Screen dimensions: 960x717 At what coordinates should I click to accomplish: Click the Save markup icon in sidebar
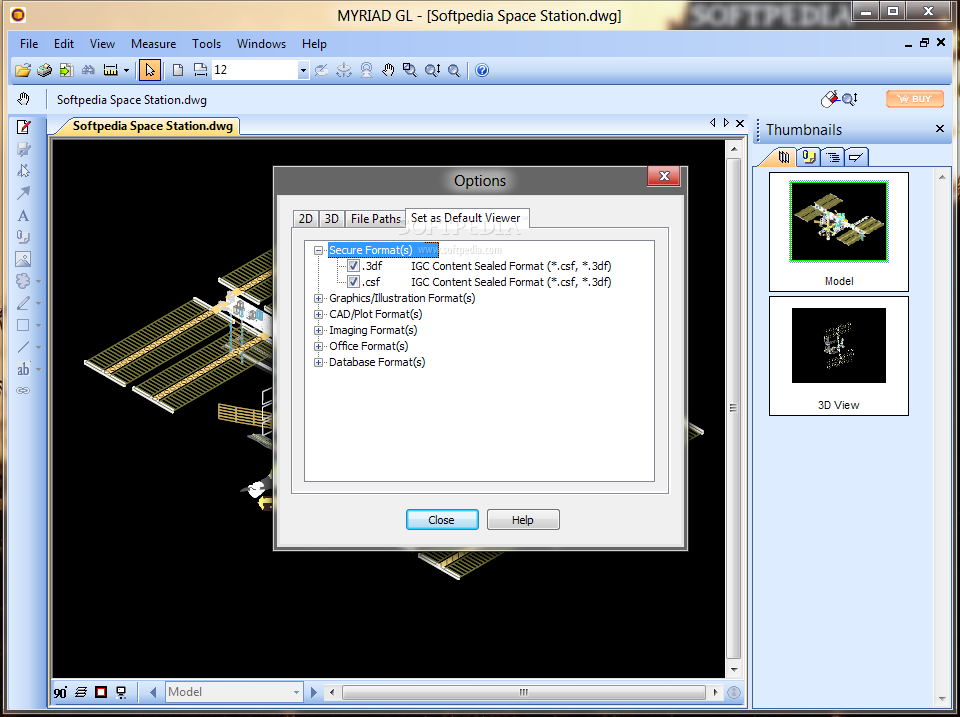[x=23, y=149]
